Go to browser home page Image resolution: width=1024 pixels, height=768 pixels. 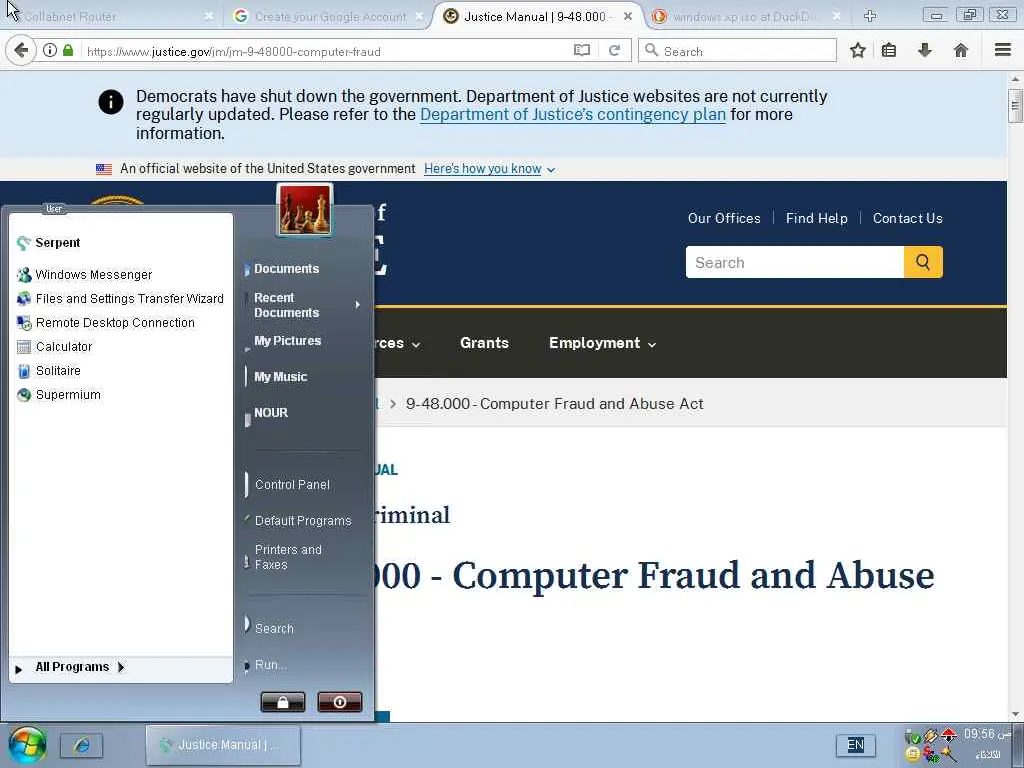pos(961,50)
